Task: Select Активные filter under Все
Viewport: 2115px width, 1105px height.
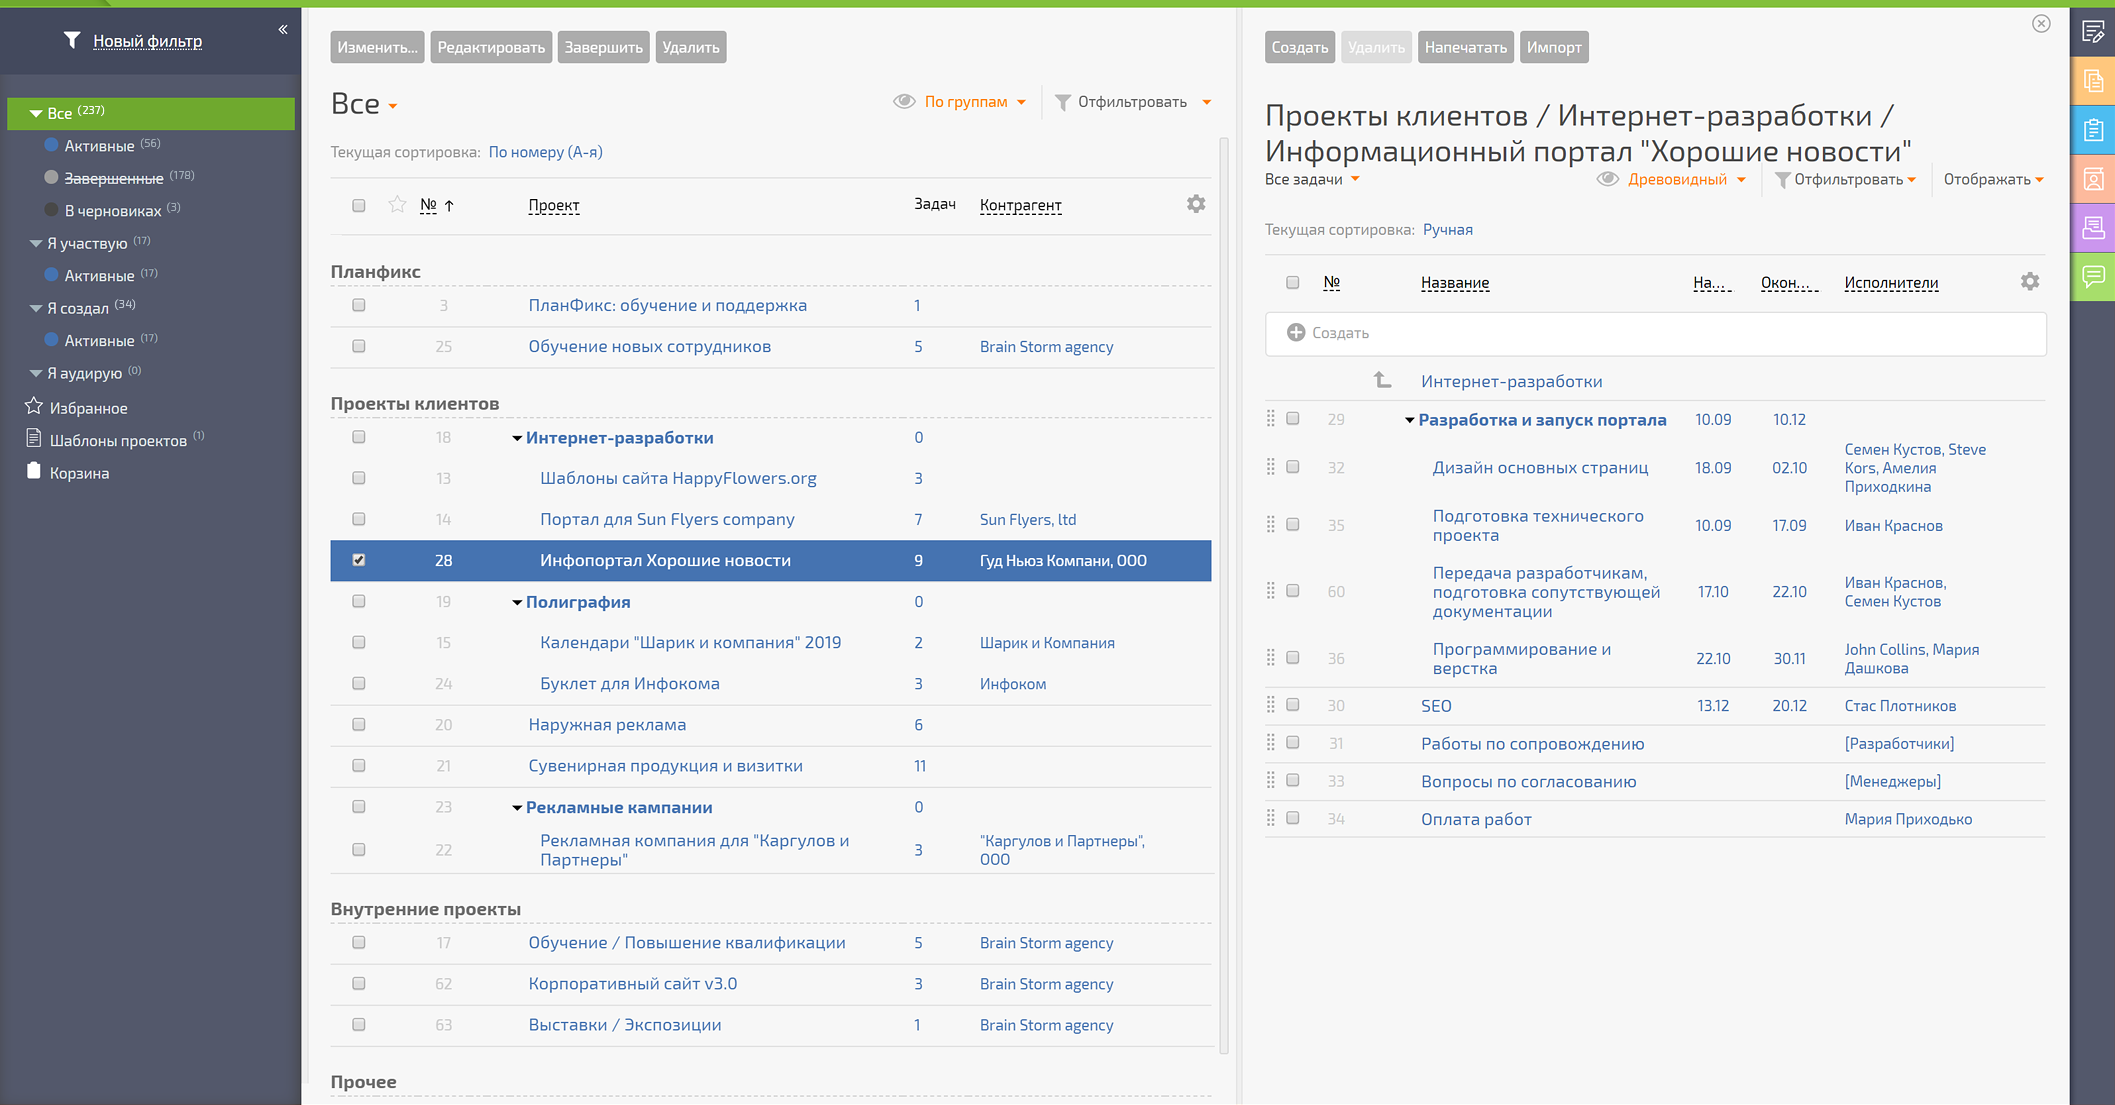Action: tap(99, 146)
